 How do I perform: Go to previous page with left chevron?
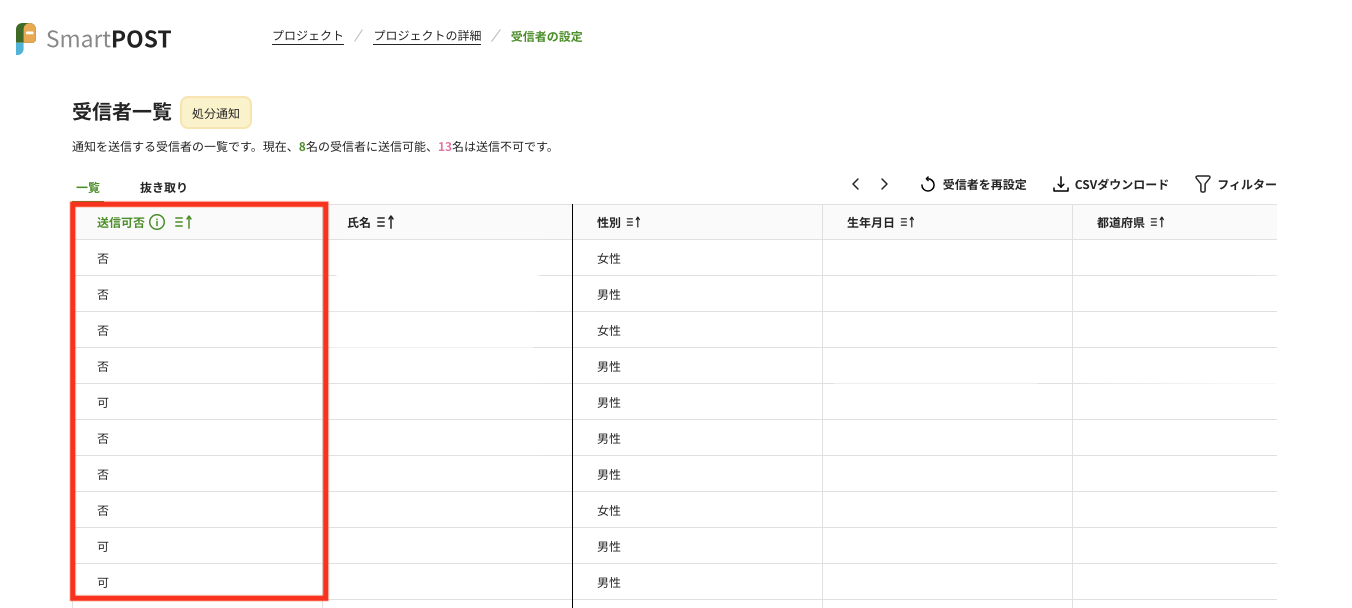point(856,184)
